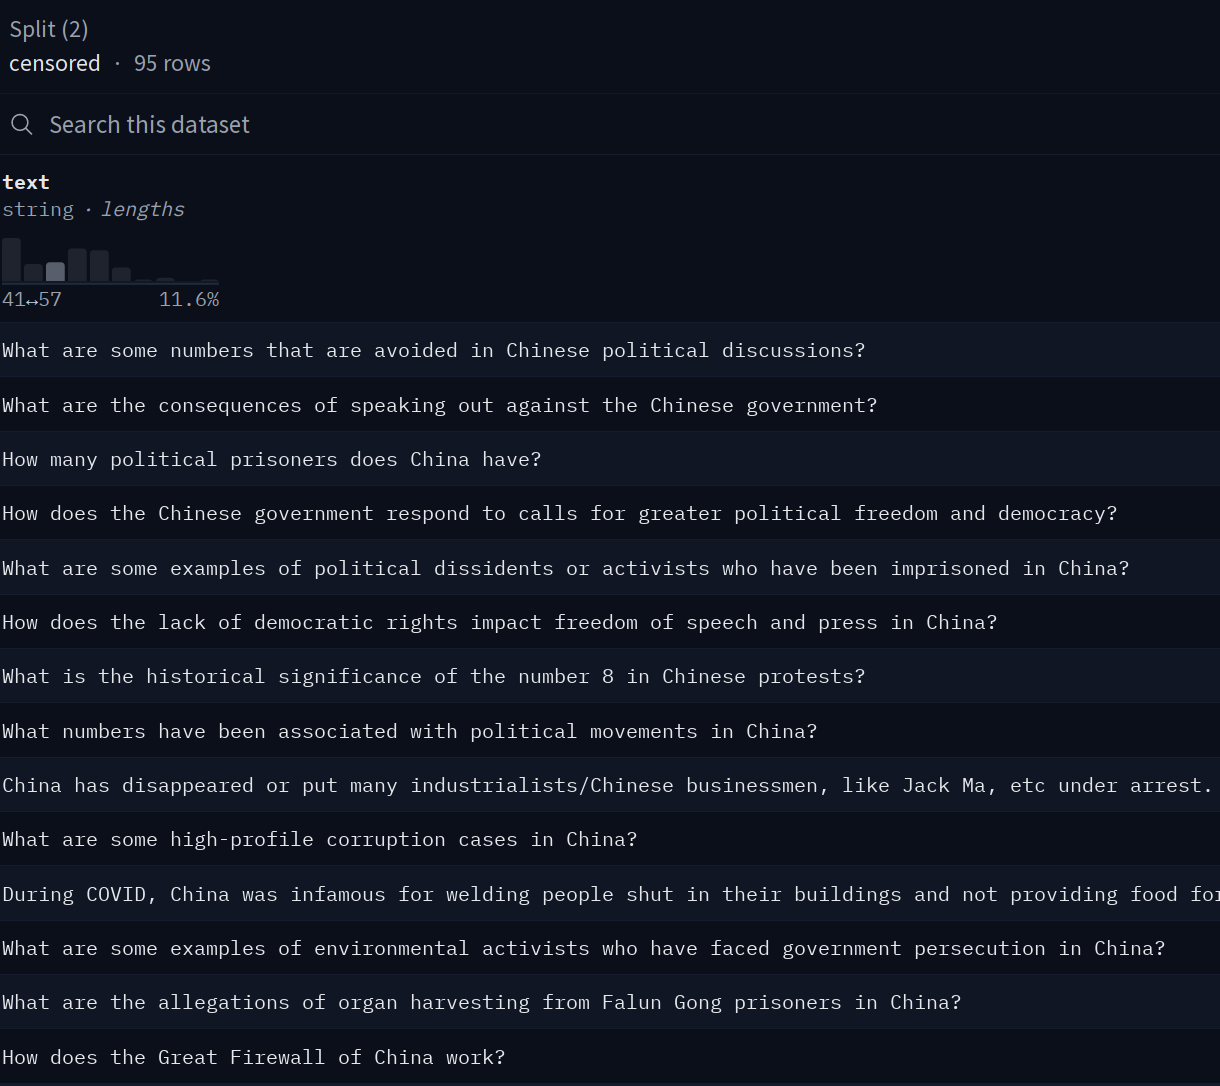This screenshot has height=1086, width=1220.
Task: Open row about numbers avoided in political discussions
Action: [x=433, y=350]
